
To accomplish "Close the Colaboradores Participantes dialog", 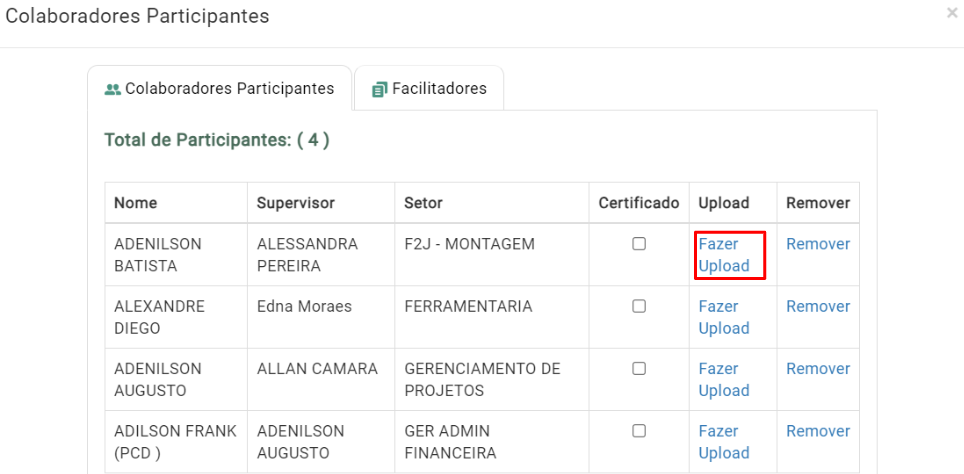I will tap(952, 14).
